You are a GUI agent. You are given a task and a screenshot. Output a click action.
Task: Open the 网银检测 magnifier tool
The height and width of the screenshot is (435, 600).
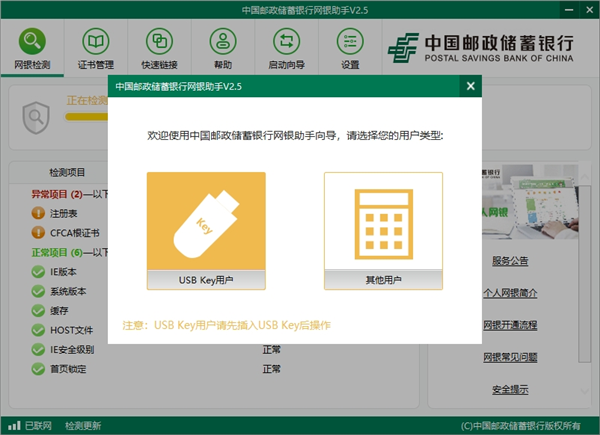[x=34, y=47]
